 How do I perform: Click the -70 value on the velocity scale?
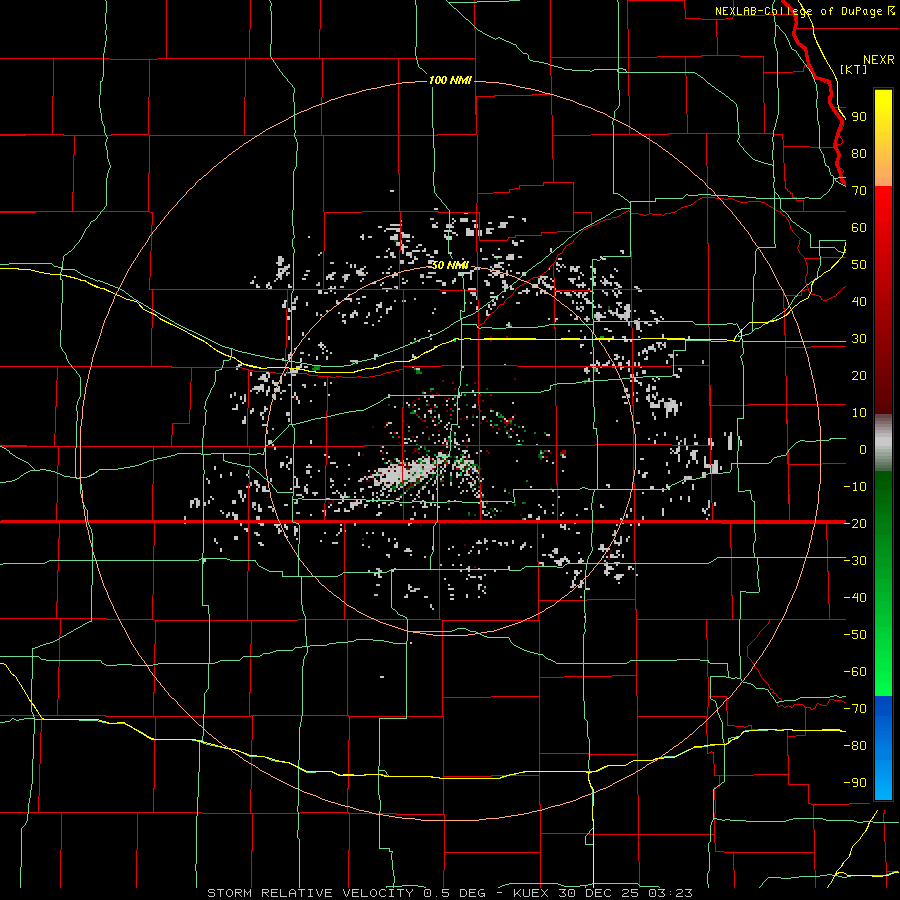point(855,709)
